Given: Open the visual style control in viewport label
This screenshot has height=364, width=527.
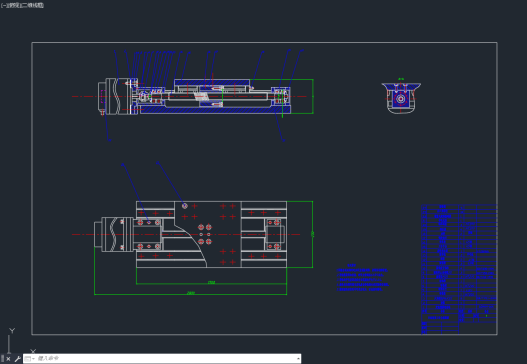Looking at the screenshot, I should pyautogui.click(x=33, y=5).
